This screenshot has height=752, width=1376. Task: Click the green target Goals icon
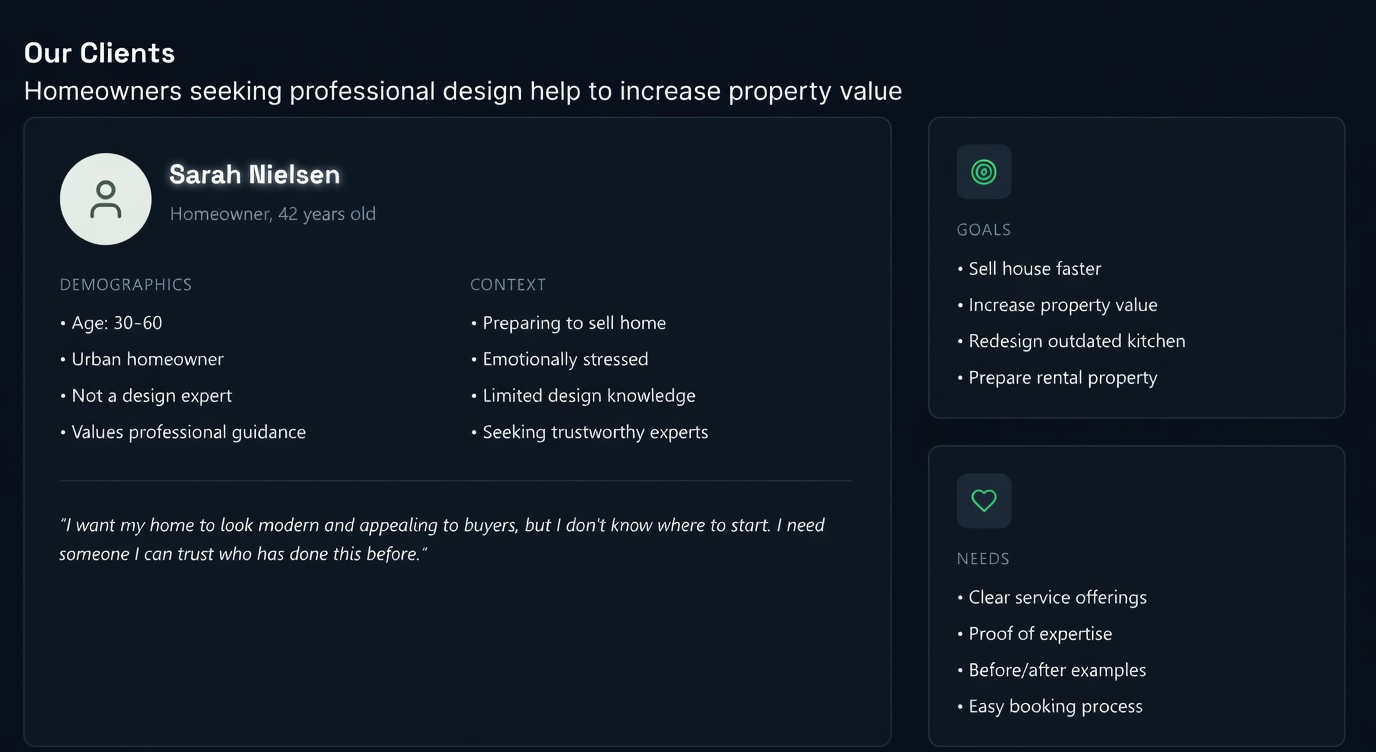[x=984, y=172]
